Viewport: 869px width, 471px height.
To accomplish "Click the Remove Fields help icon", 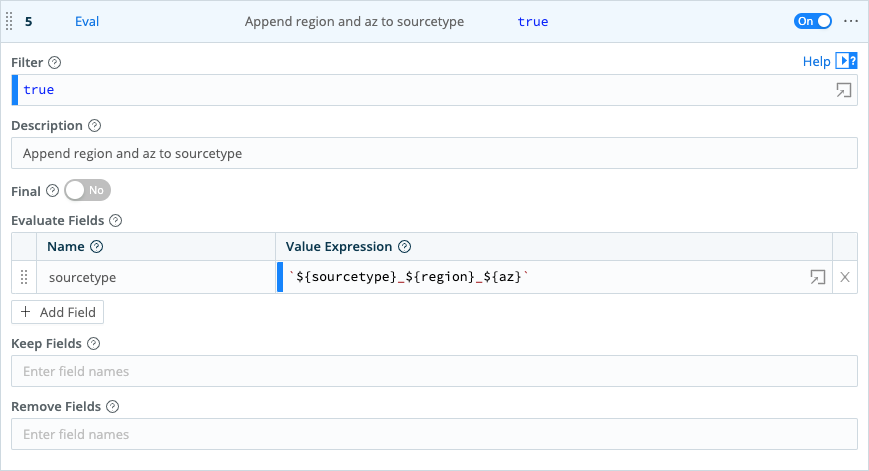I will tap(112, 407).
